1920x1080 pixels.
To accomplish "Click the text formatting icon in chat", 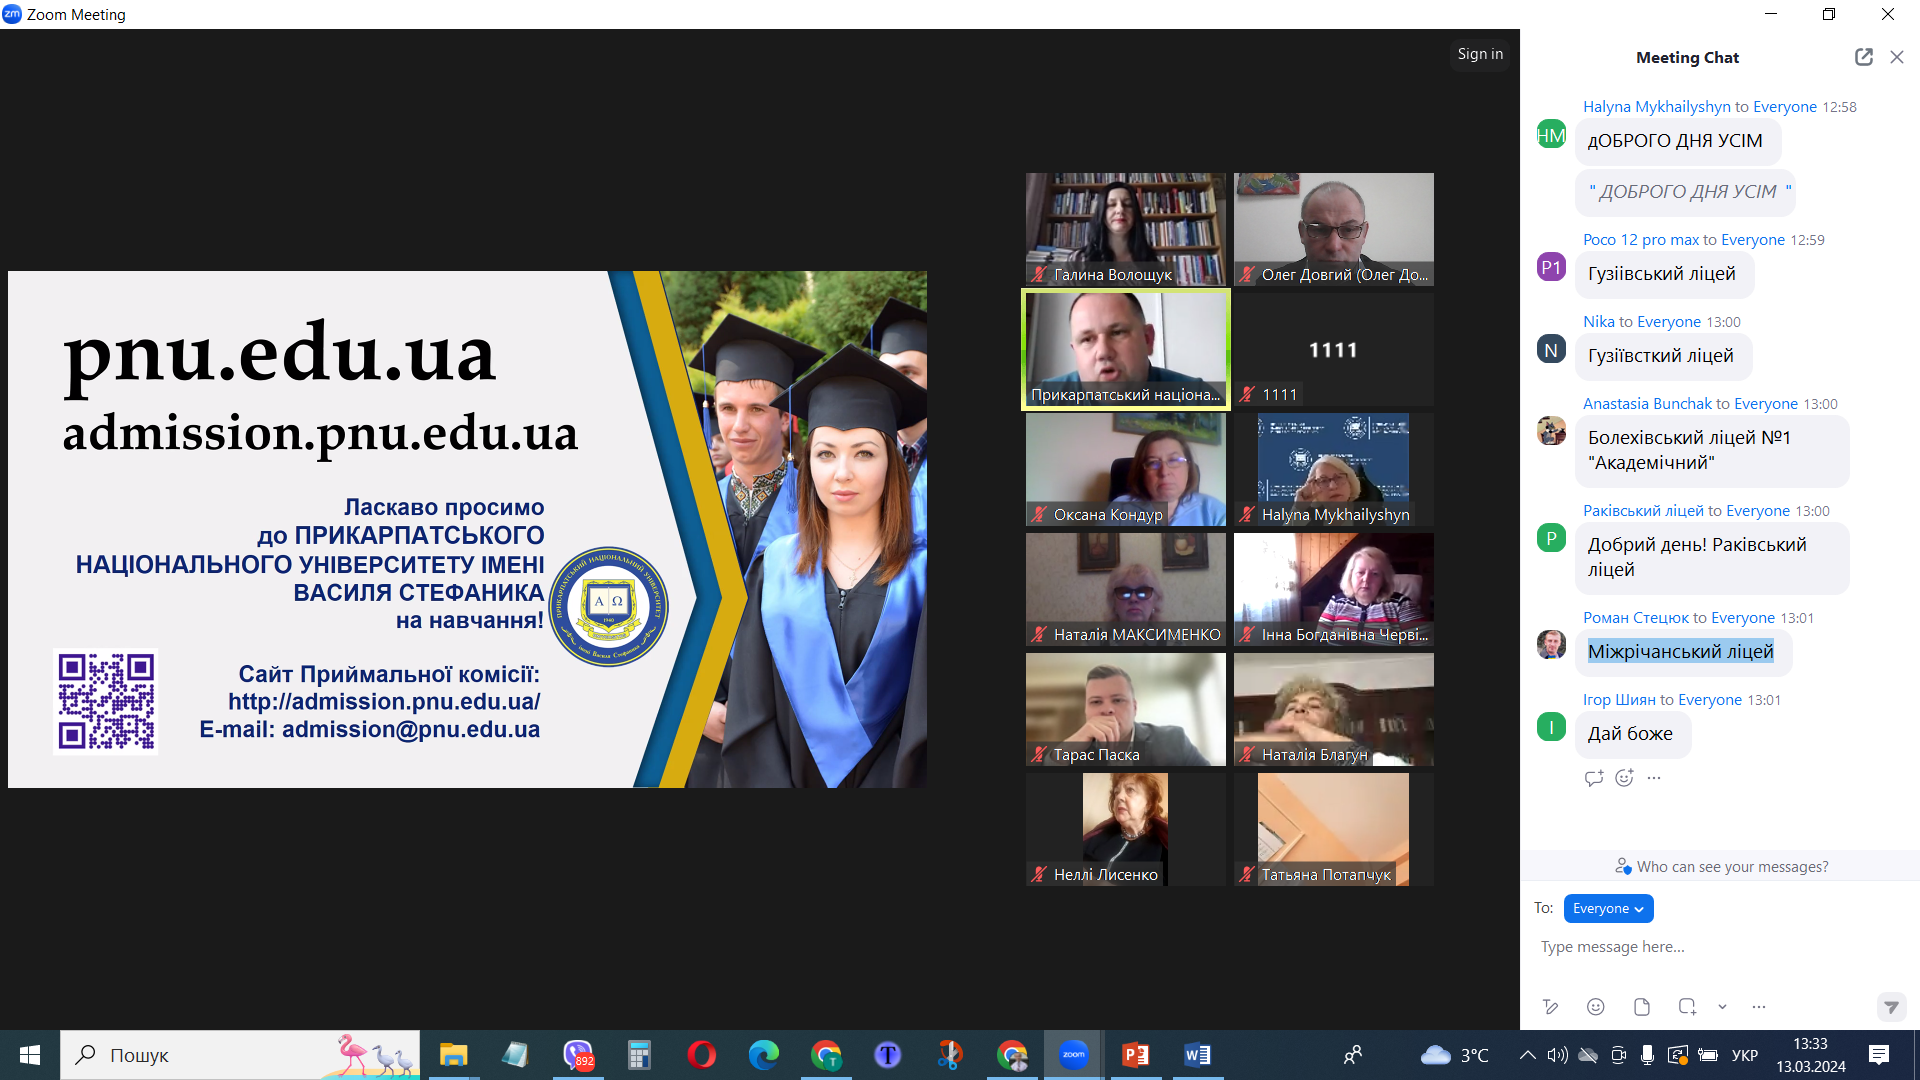I will tap(1550, 1007).
